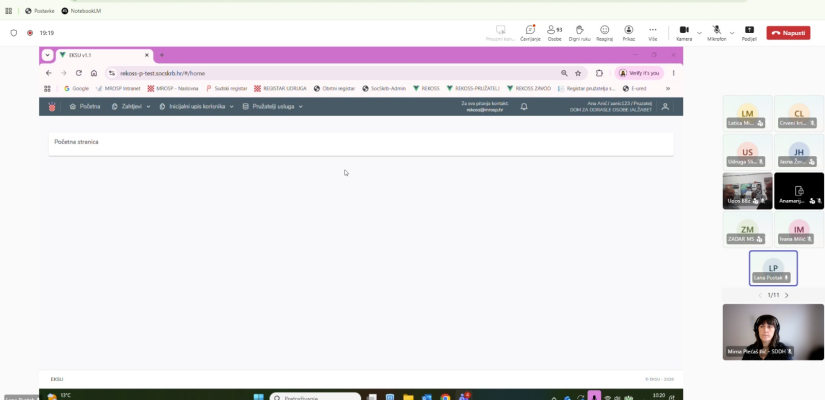Open the Prikaz view options
825x400 pixels.
click(x=629, y=33)
